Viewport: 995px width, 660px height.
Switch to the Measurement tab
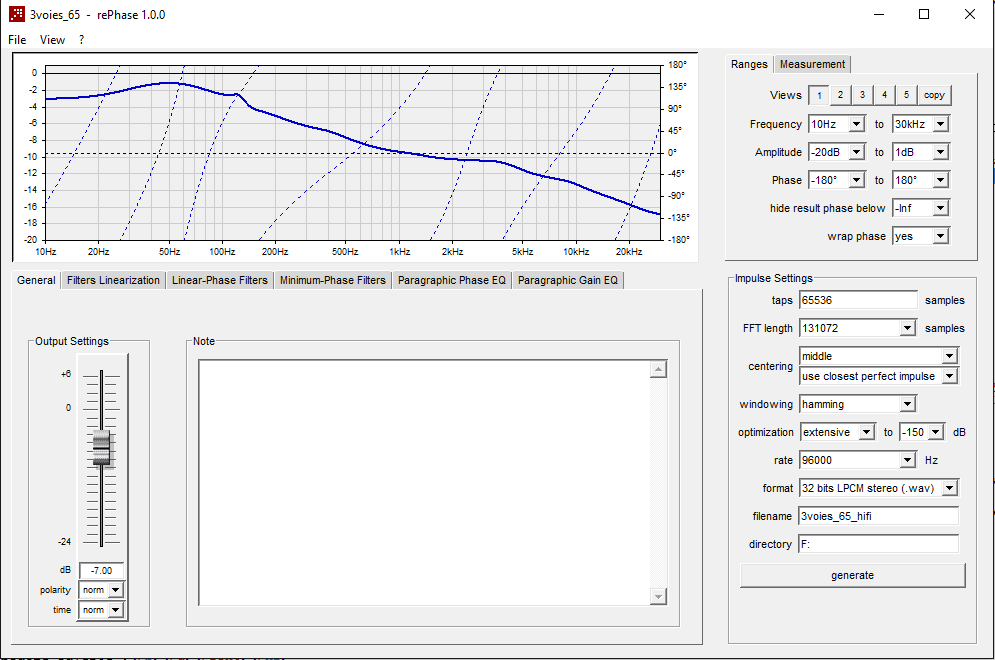pos(812,64)
